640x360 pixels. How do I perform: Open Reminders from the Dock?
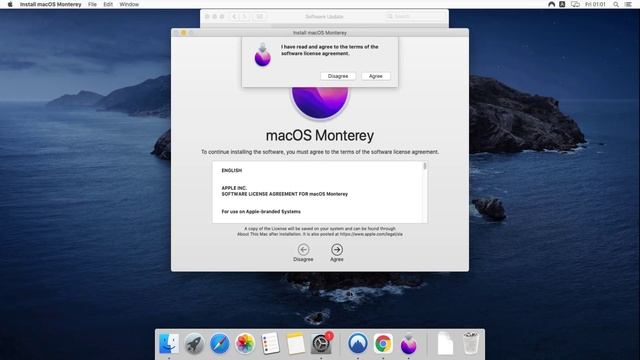coord(270,343)
